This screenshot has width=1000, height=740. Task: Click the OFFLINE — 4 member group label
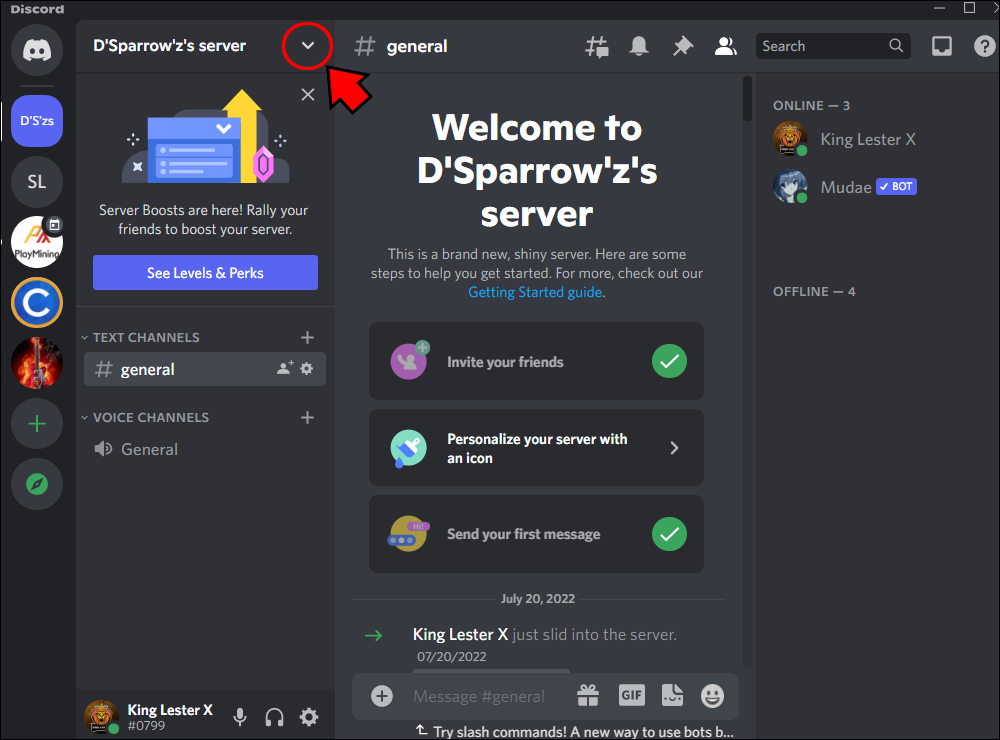pos(814,292)
